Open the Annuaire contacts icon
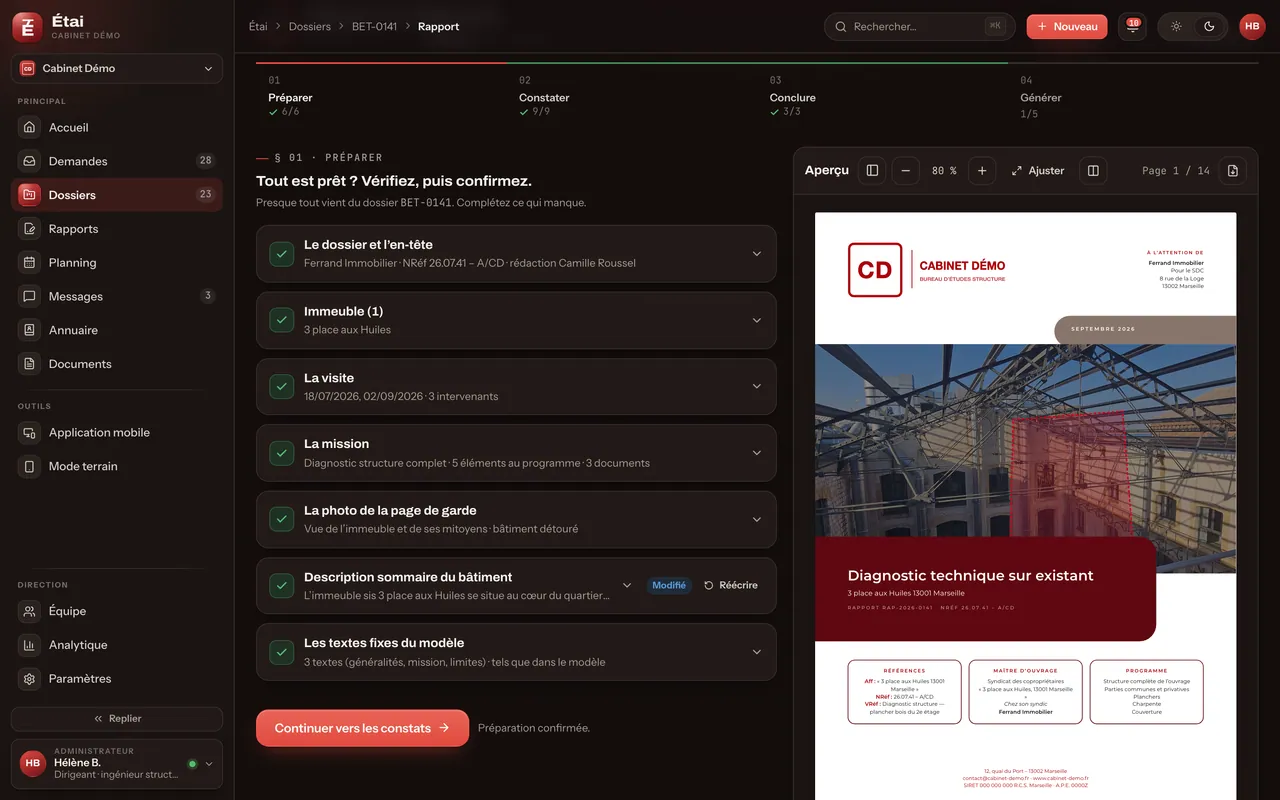The height and width of the screenshot is (800, 1280). [x=30, y=330]
